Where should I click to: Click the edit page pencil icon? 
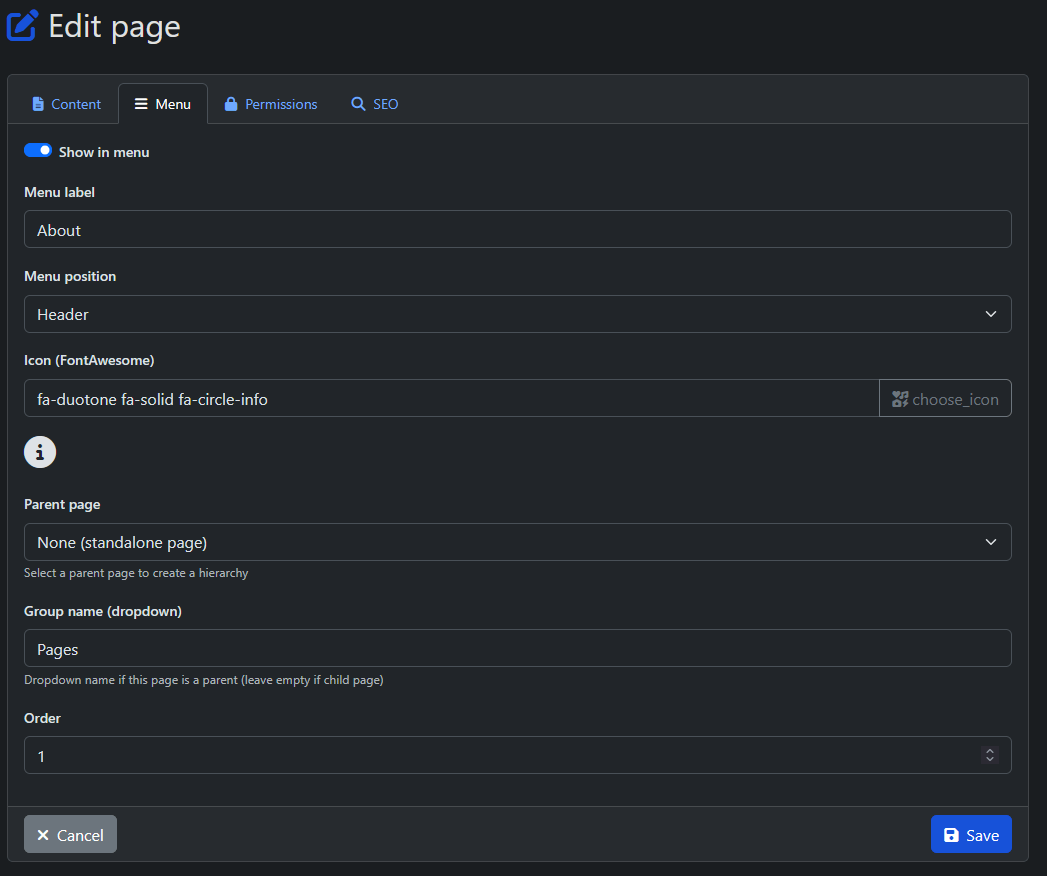click(22, 25)
